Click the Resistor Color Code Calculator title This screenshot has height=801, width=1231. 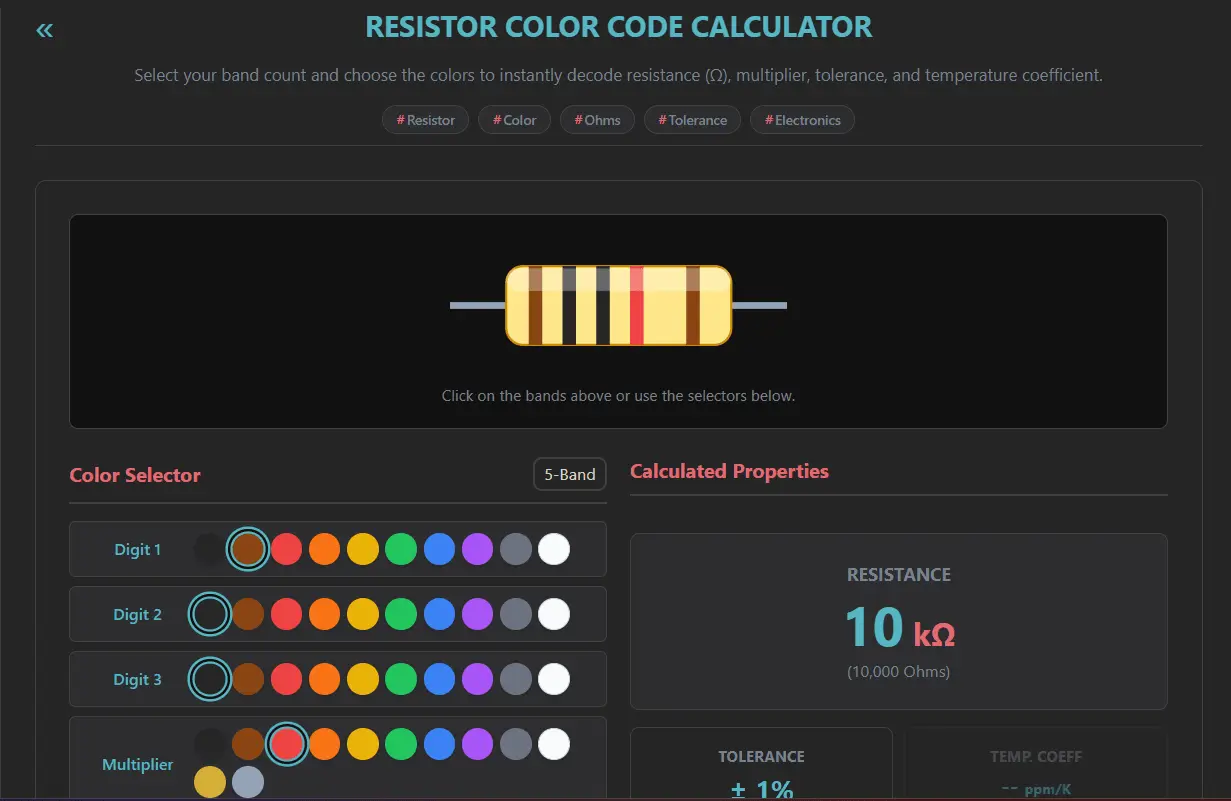[619, 27]
